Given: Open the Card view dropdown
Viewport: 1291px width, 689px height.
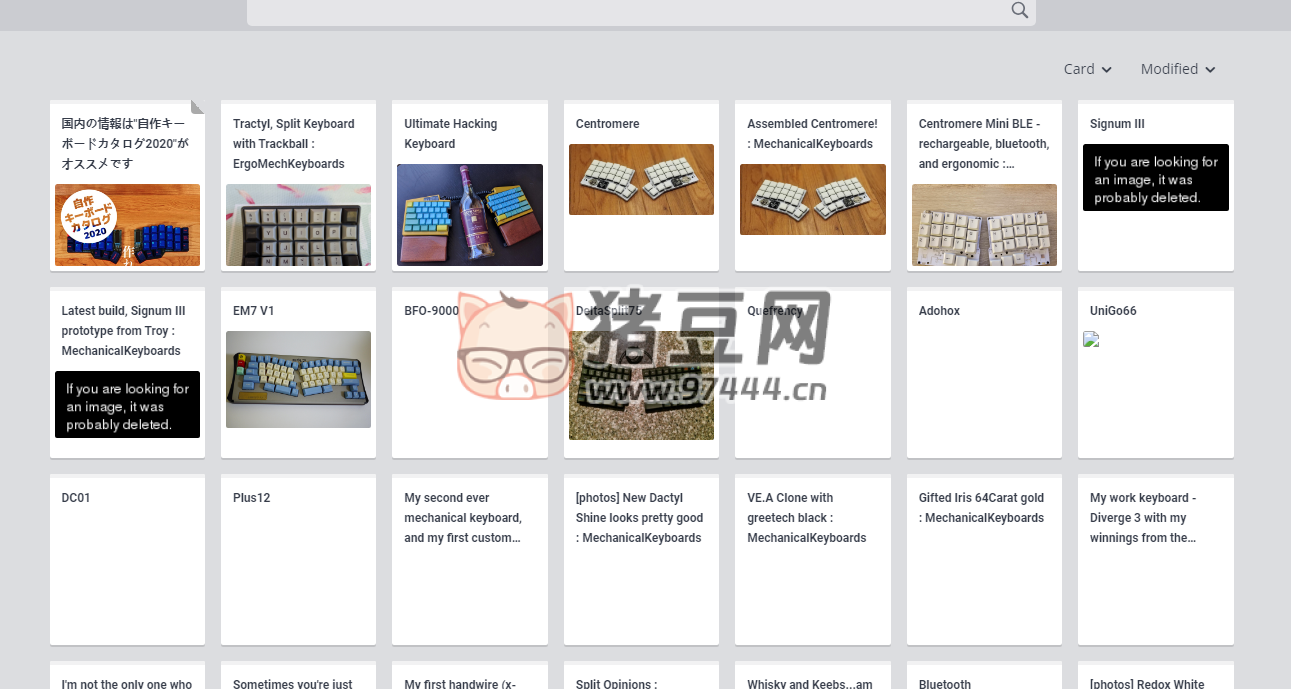Looking at the screenshot, I should 1087,69.
